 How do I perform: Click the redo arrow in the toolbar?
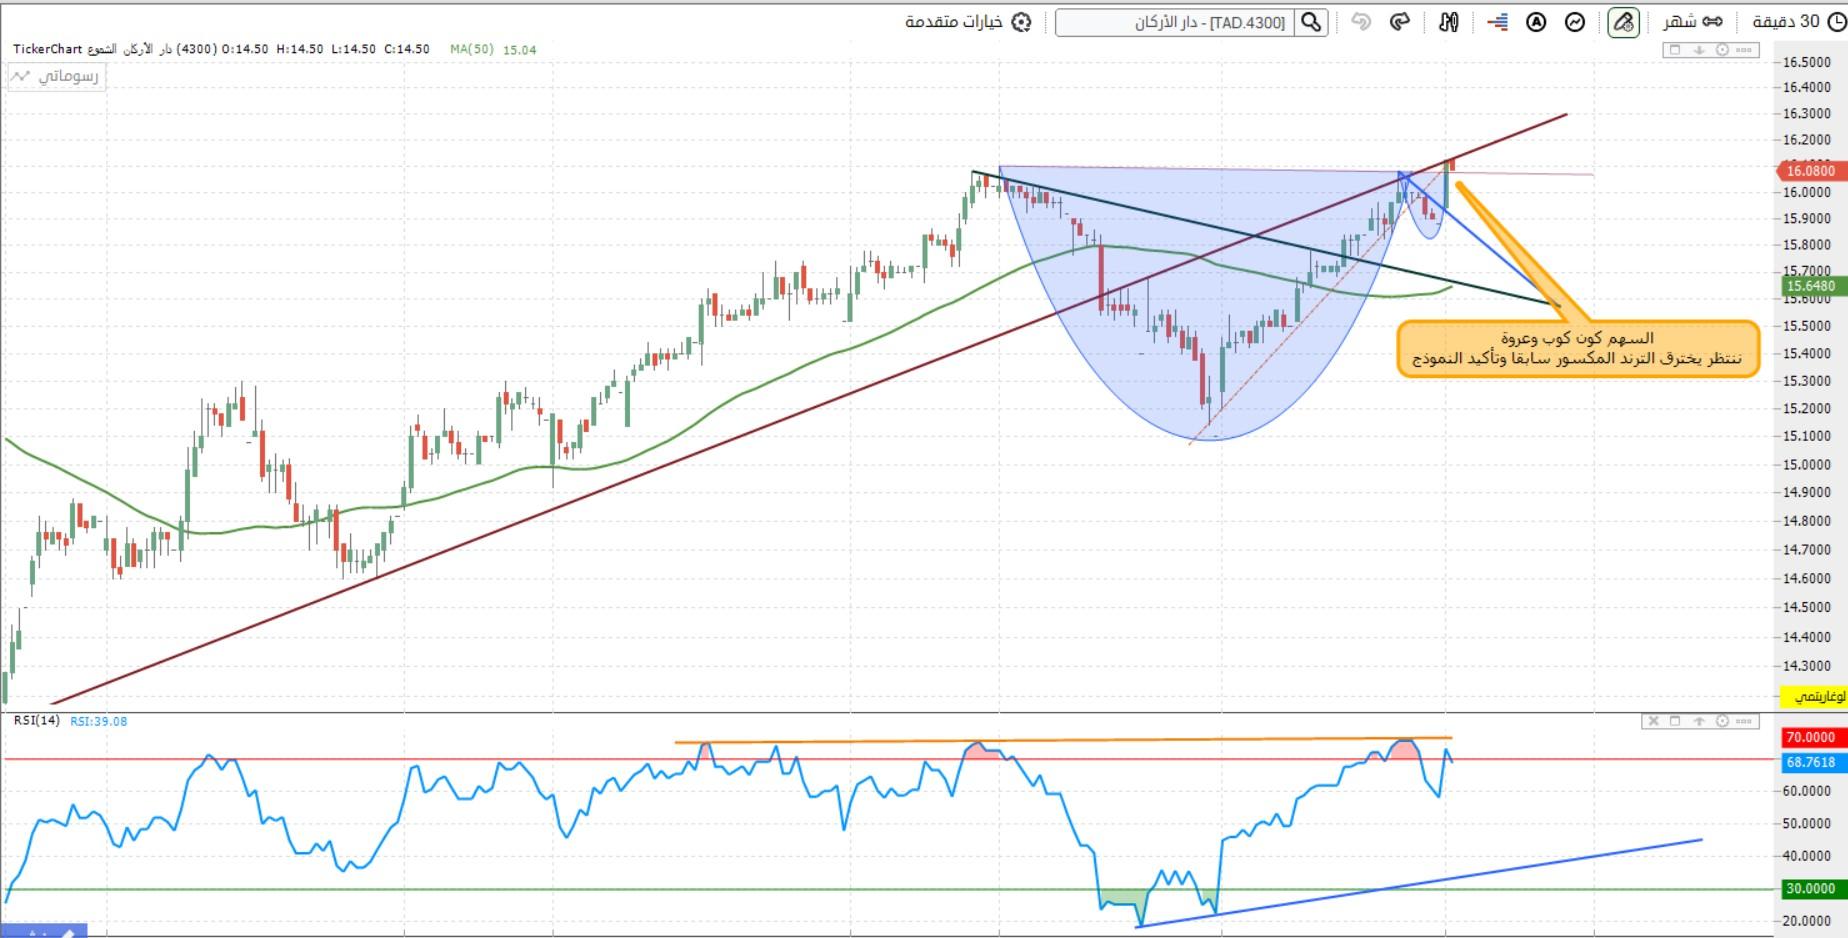(1400, 22)
